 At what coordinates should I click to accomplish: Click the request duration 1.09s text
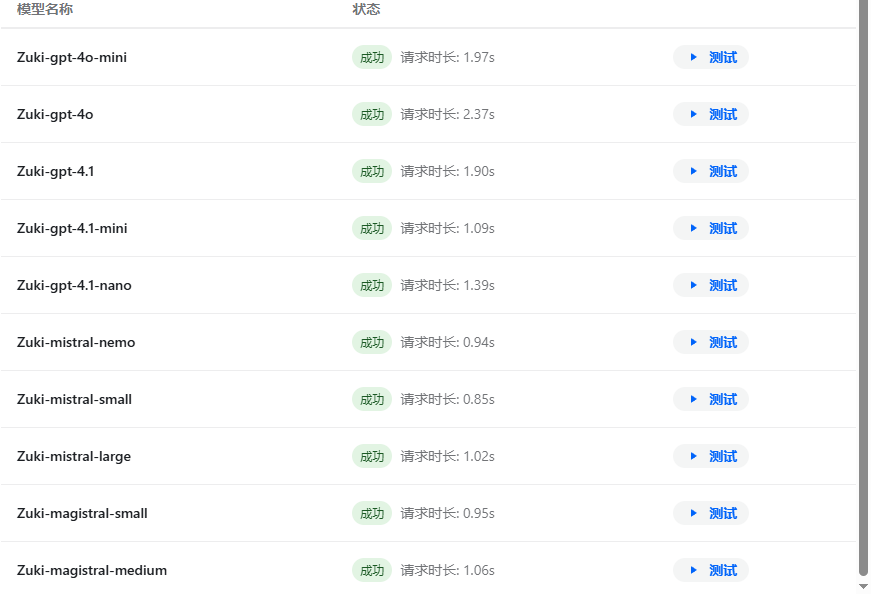click(447, 229)
